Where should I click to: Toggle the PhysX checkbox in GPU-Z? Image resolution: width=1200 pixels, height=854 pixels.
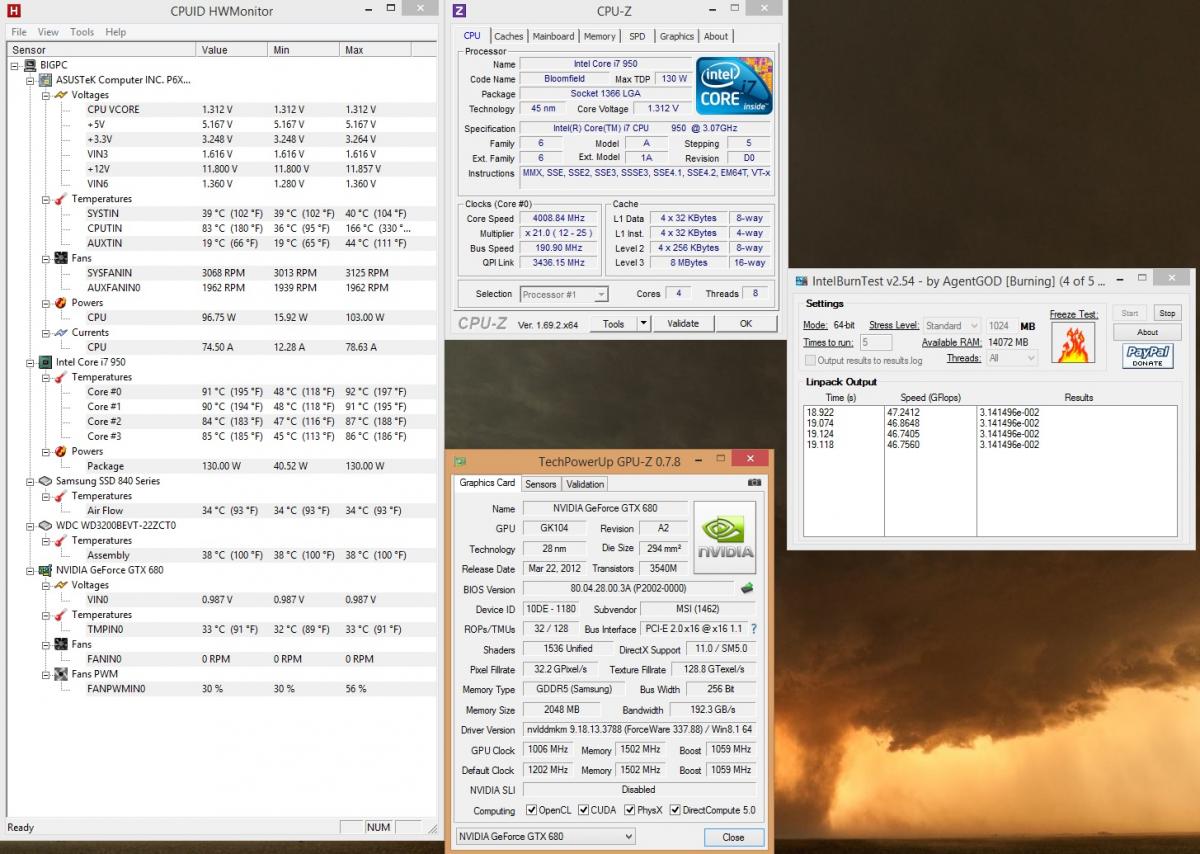point(631,810)
